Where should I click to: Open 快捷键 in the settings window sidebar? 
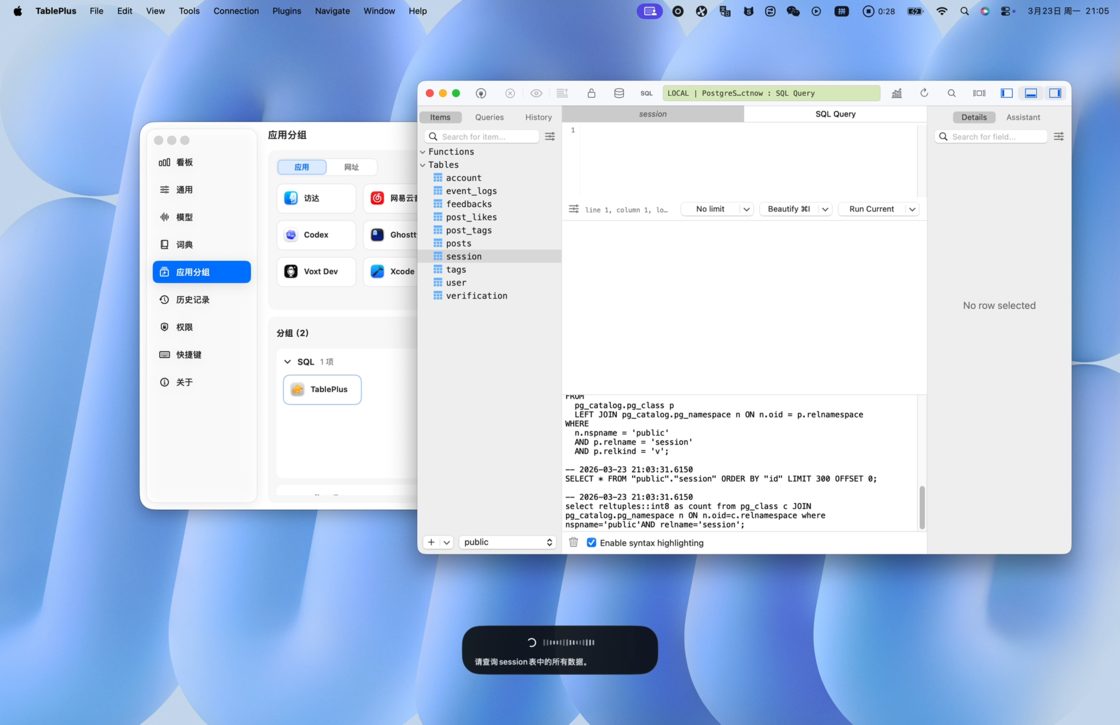coord(201,355)
